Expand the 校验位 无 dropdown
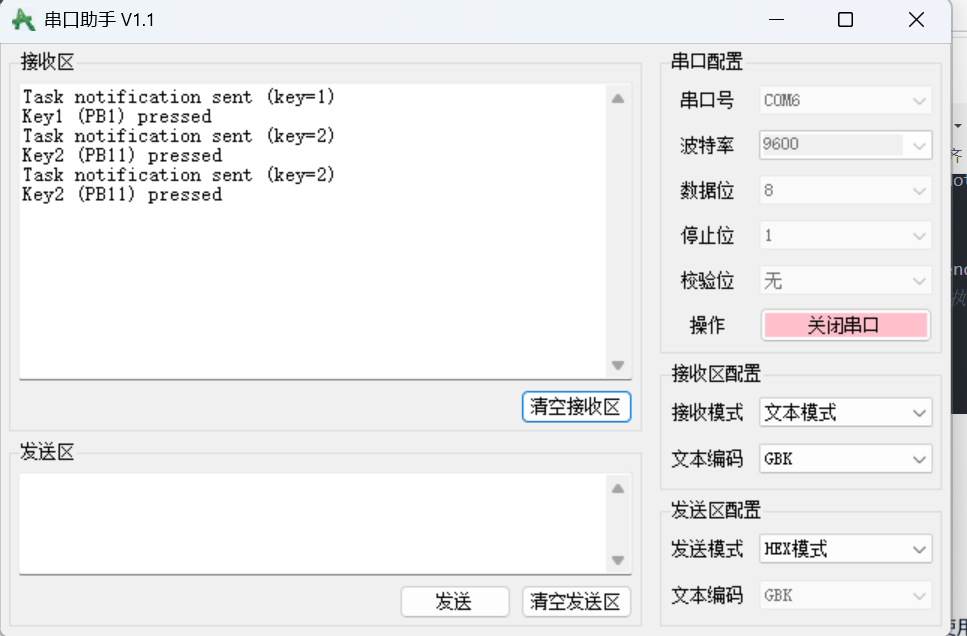The image size is (967, 636). [846, 281]
